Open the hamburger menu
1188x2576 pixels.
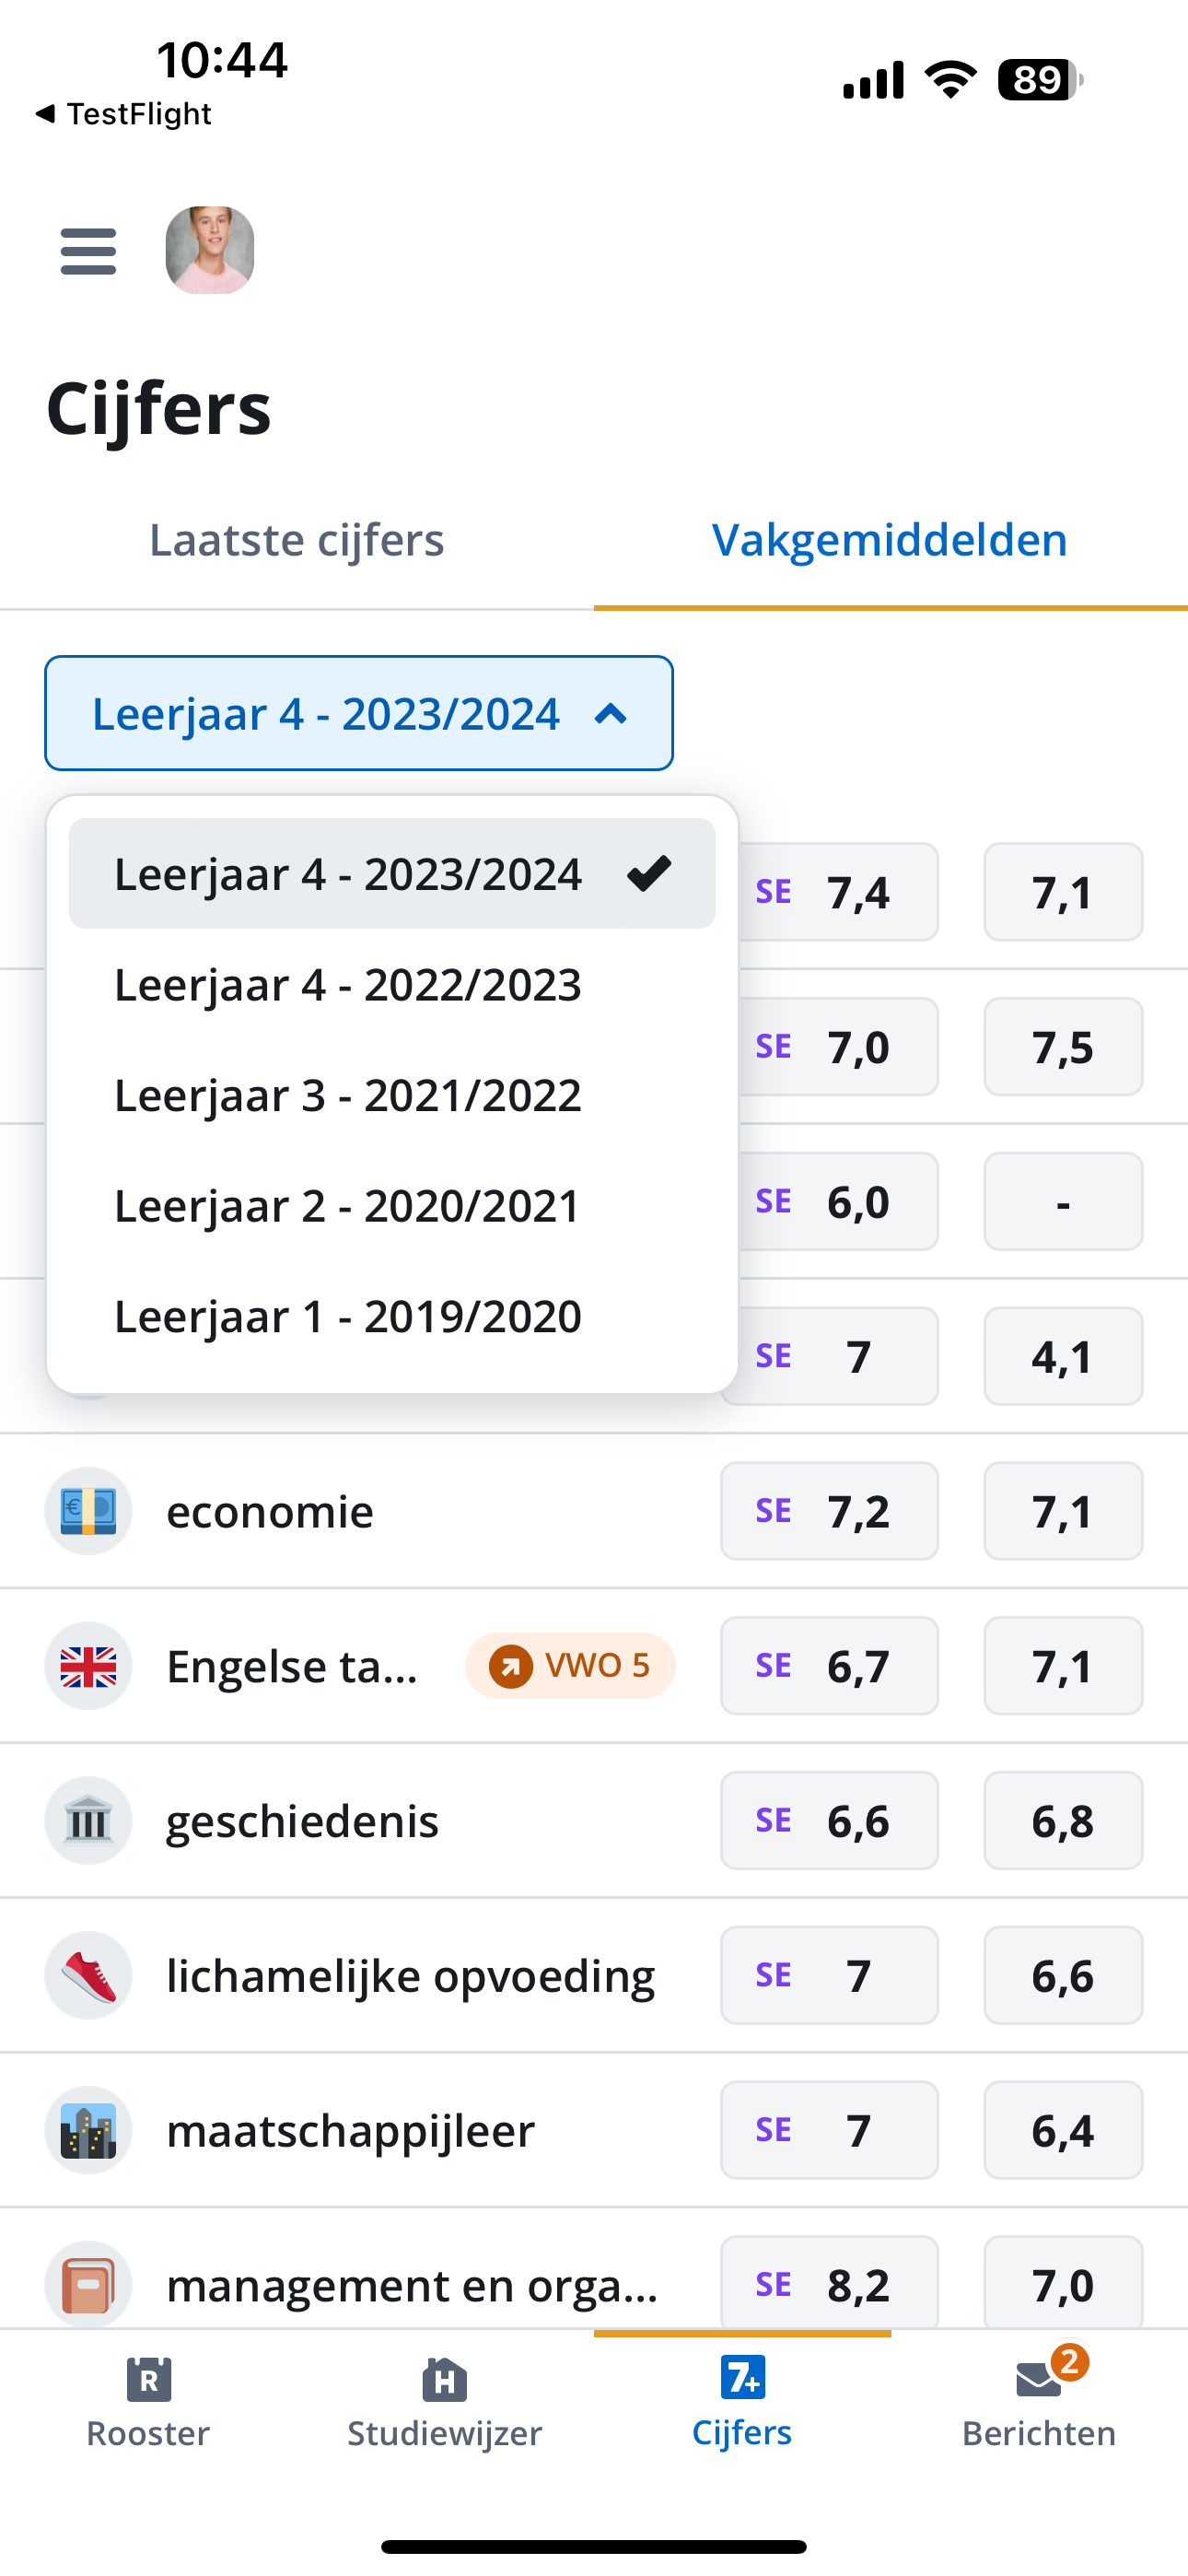click(88, 250)
